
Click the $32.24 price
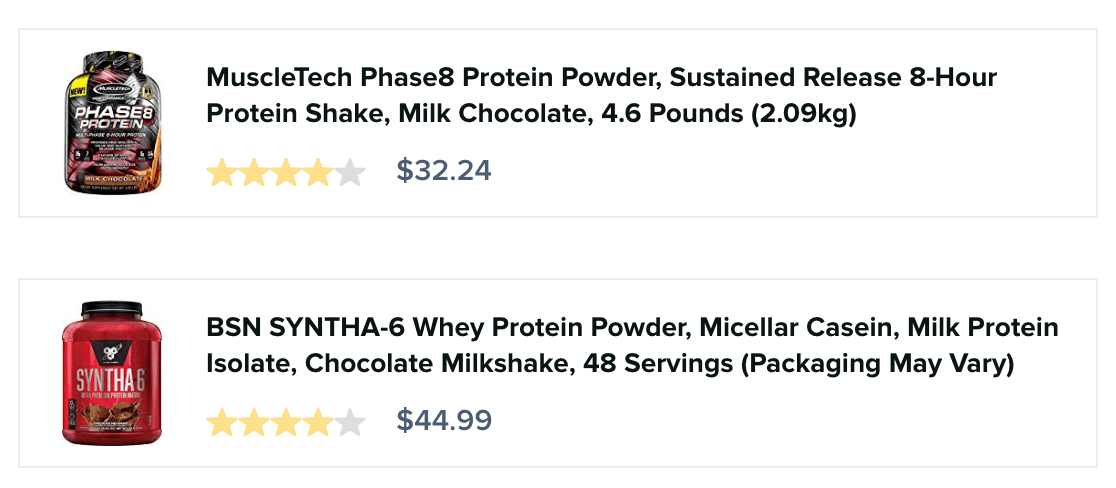point(444,171)
